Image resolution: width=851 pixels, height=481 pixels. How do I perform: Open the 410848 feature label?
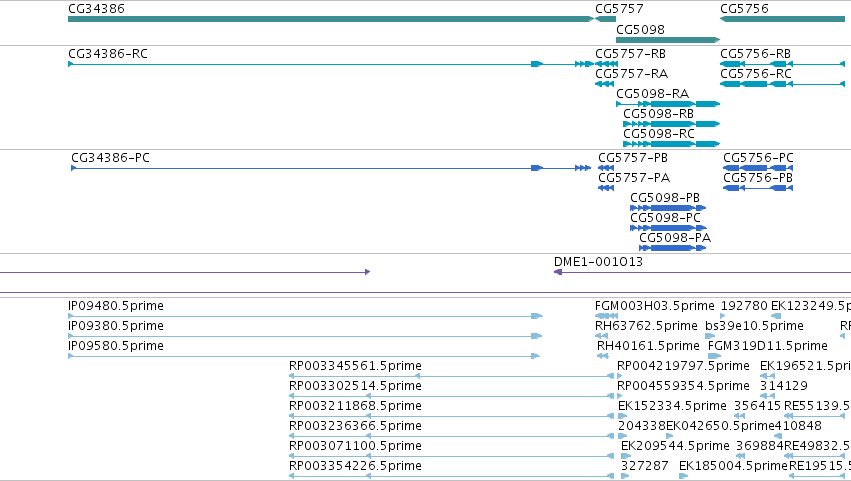tap(798, 427)
